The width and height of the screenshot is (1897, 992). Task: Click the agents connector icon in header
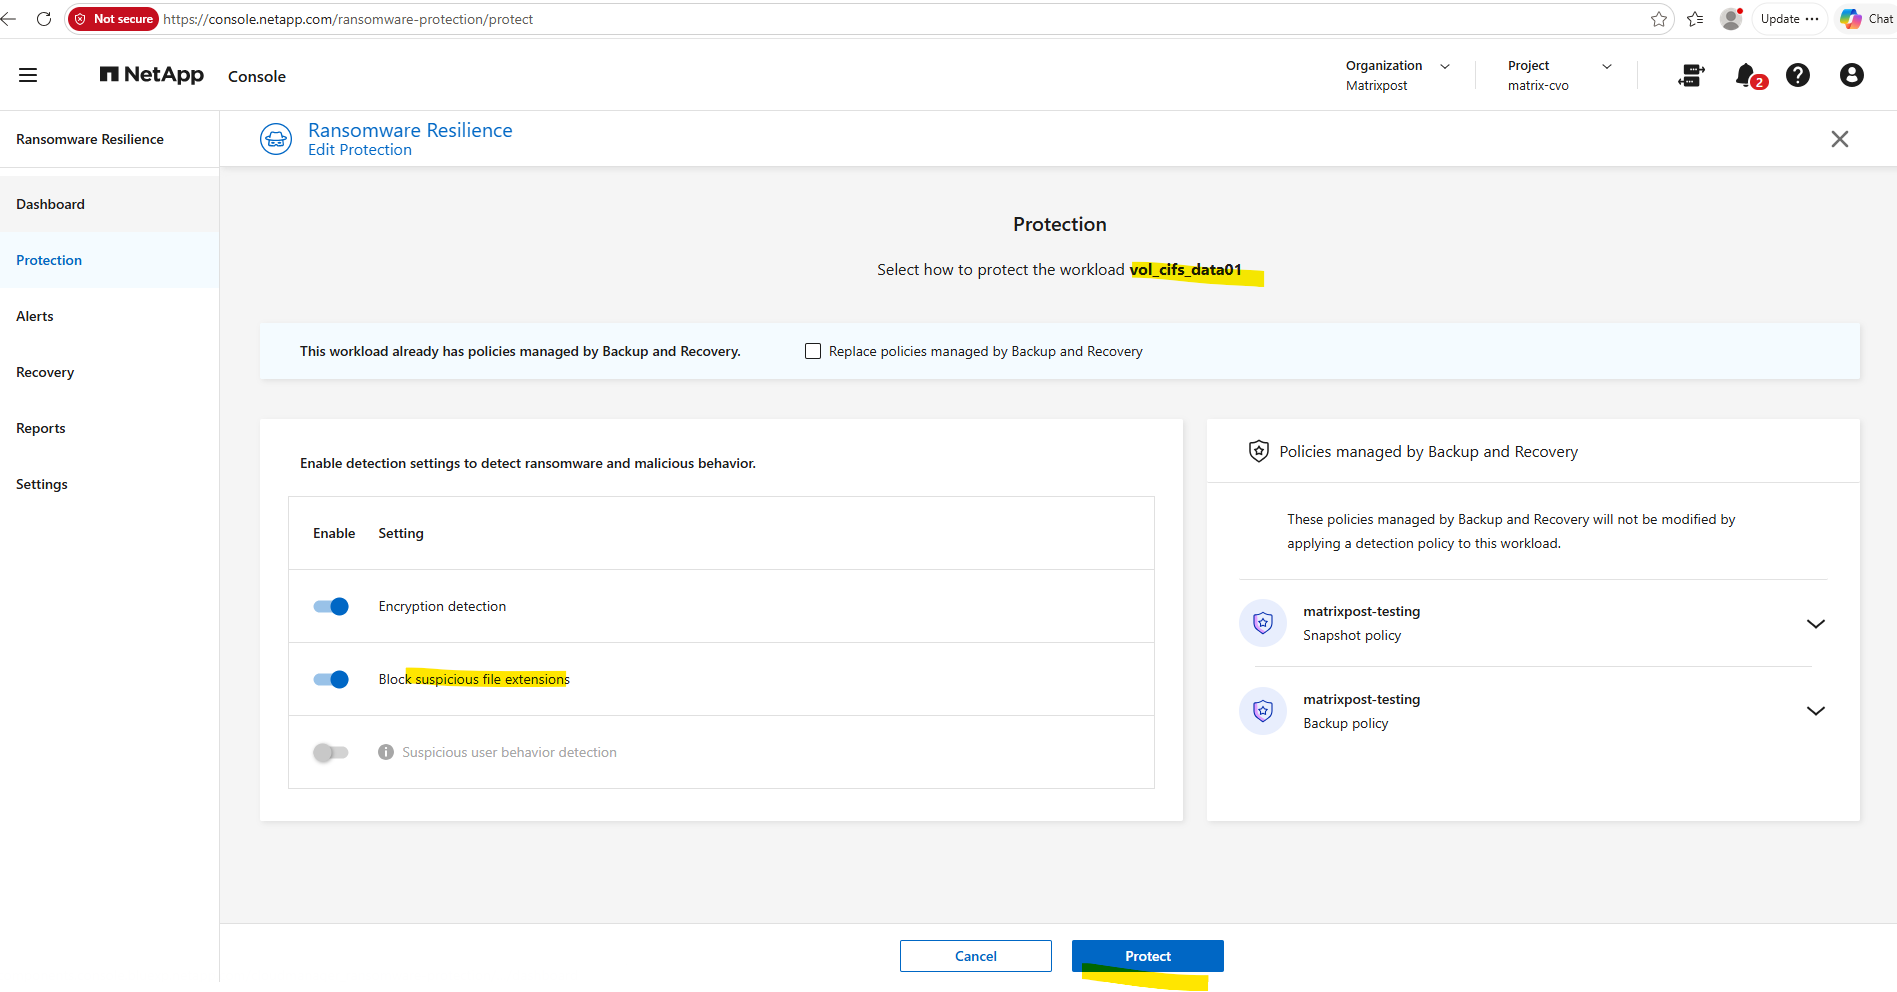1691,75
